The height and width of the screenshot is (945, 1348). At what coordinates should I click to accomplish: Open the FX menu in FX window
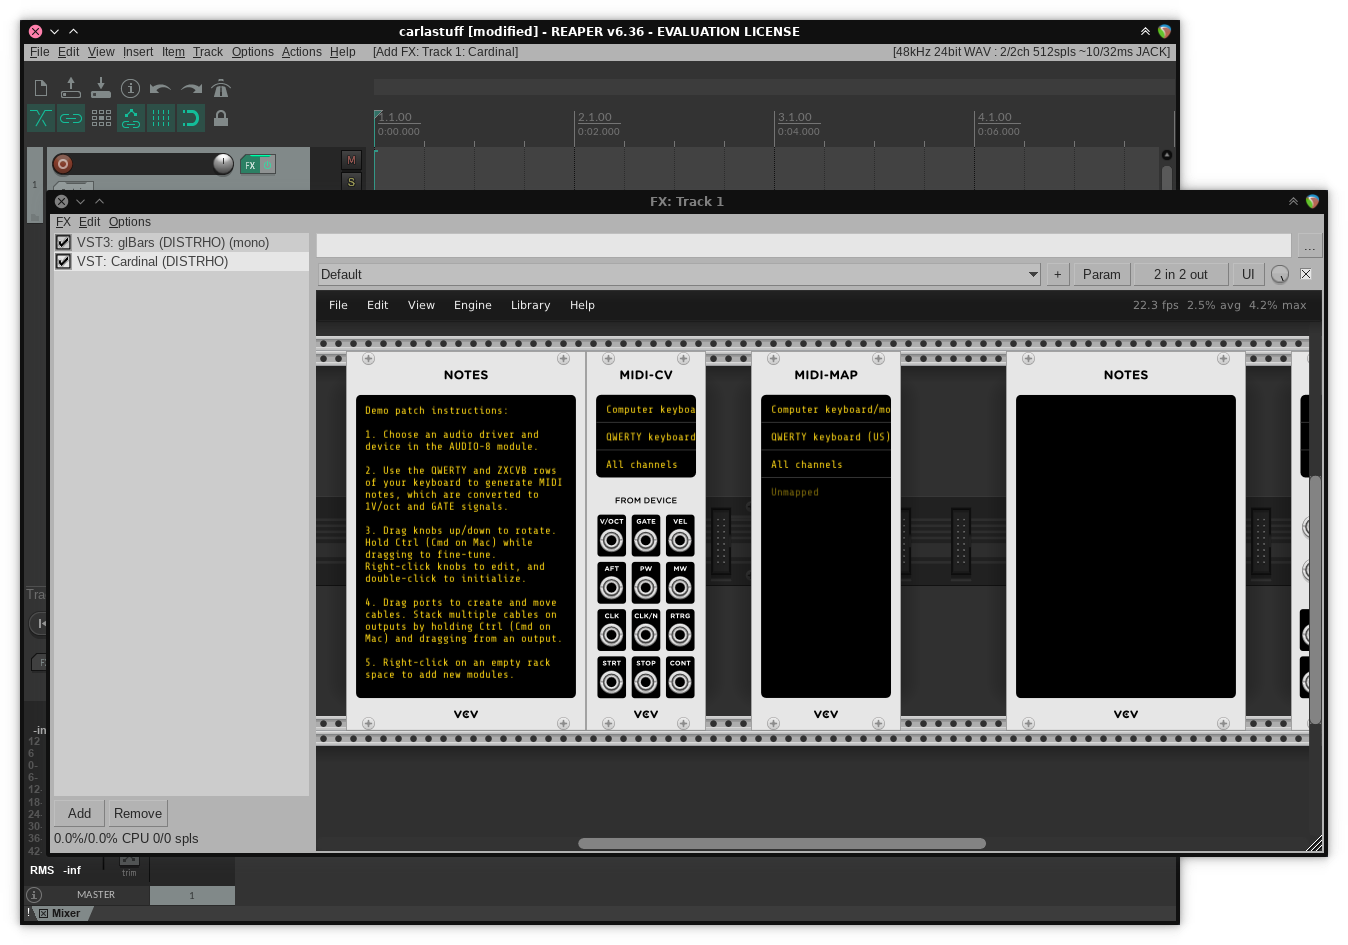point(63,222)
